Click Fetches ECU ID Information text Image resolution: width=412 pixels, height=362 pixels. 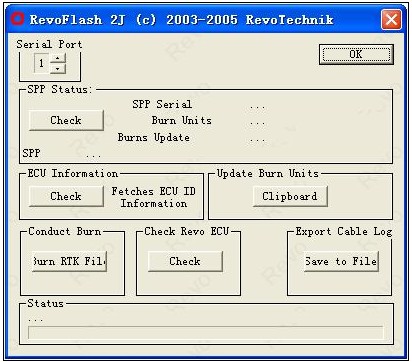point(153,197)
